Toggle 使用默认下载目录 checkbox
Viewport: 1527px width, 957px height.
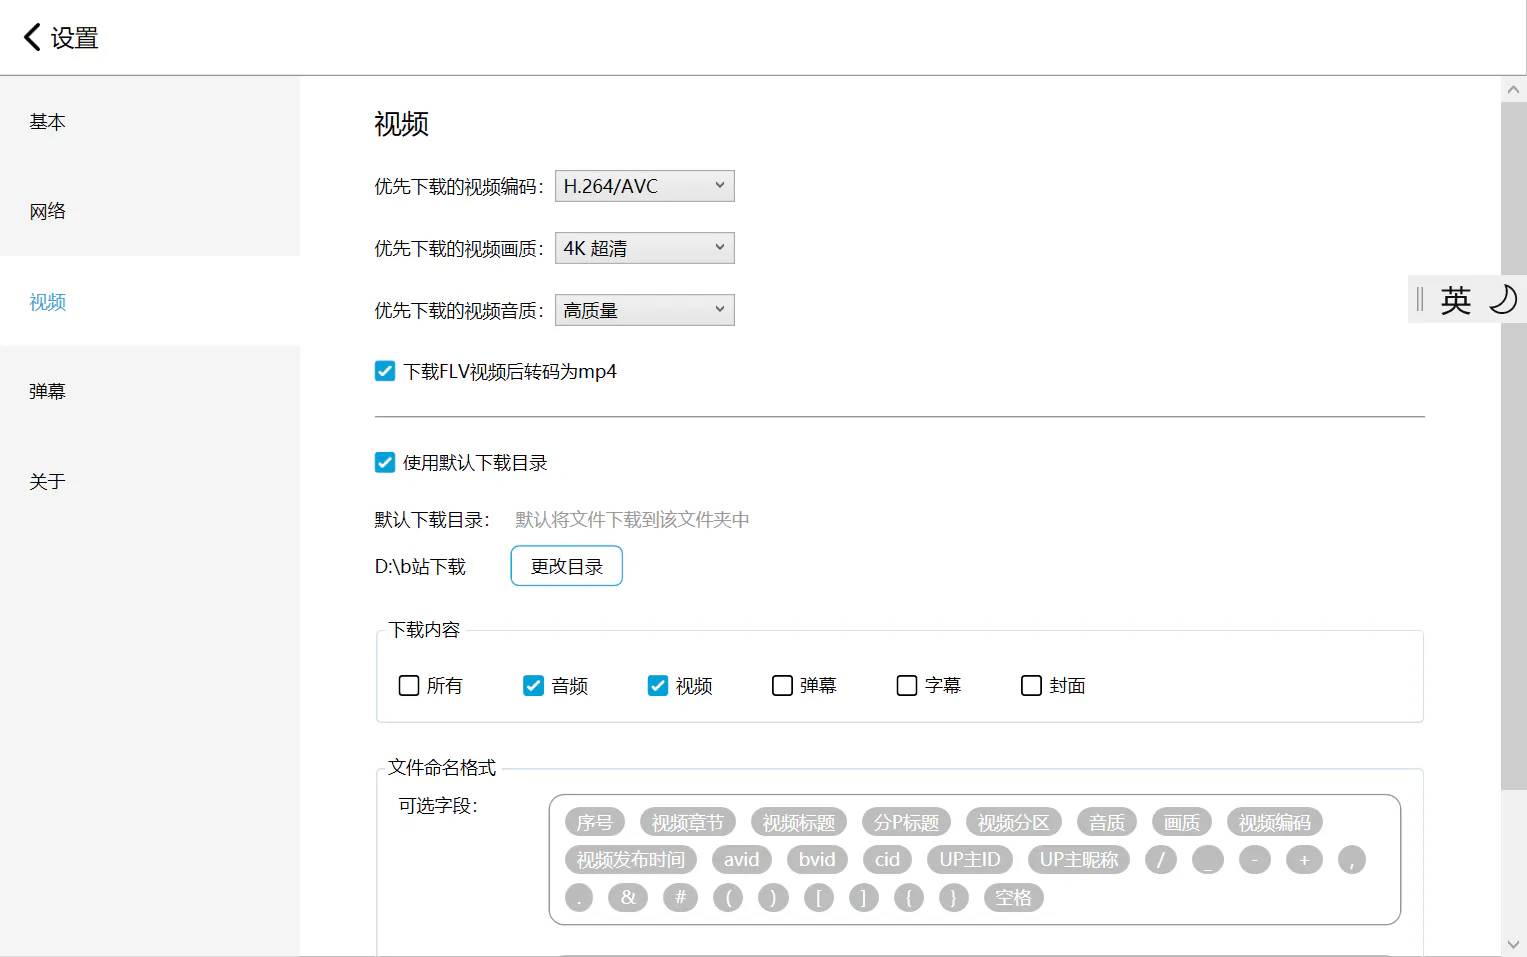(385, 463)
